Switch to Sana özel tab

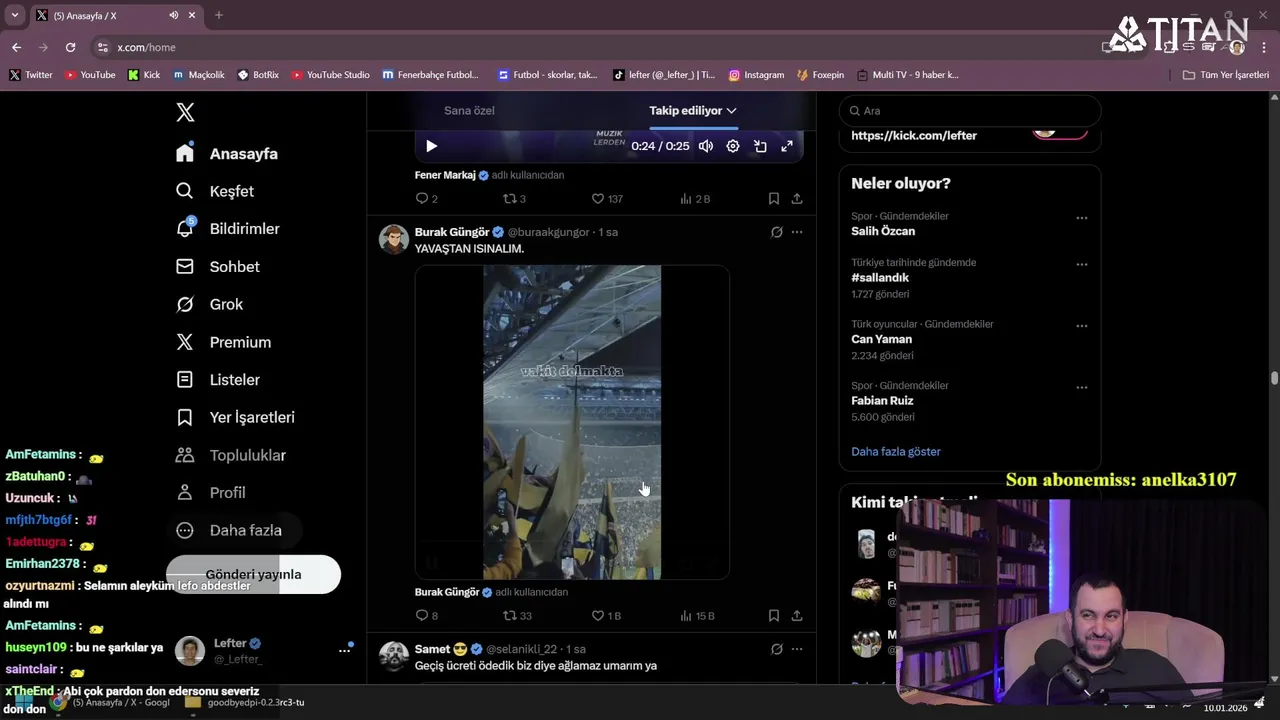click(x=469, y=111)
